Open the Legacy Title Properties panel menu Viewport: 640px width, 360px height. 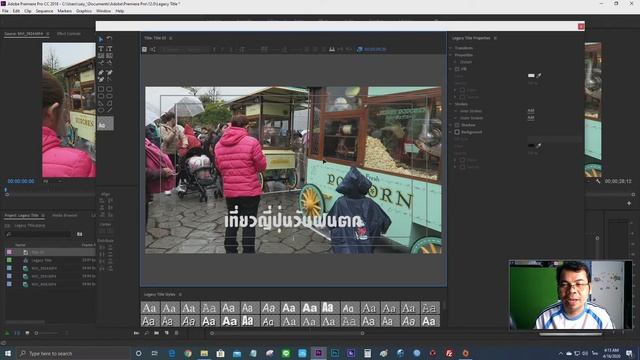click(x=496, y=38)
